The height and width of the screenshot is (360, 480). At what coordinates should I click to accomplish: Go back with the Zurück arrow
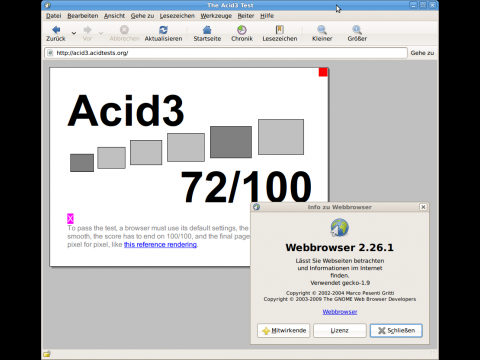(56, 30)
